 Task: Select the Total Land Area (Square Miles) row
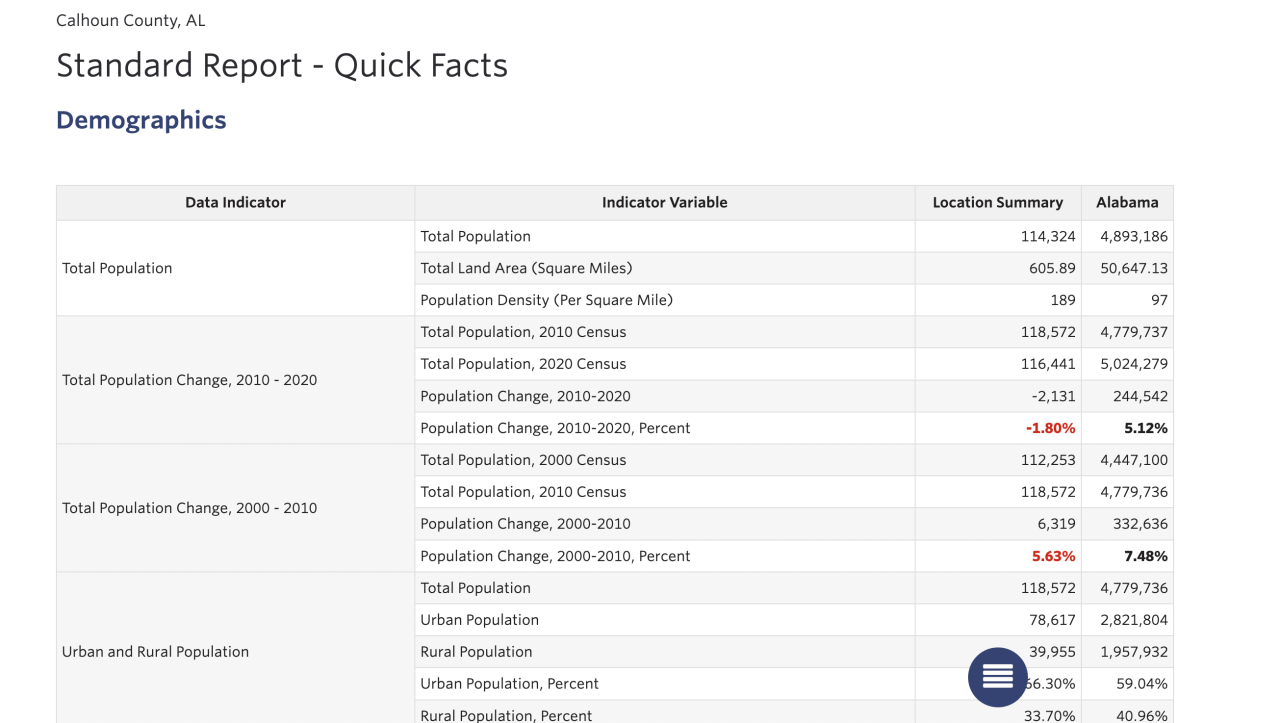pyautogui.click(x=526, y=268)
